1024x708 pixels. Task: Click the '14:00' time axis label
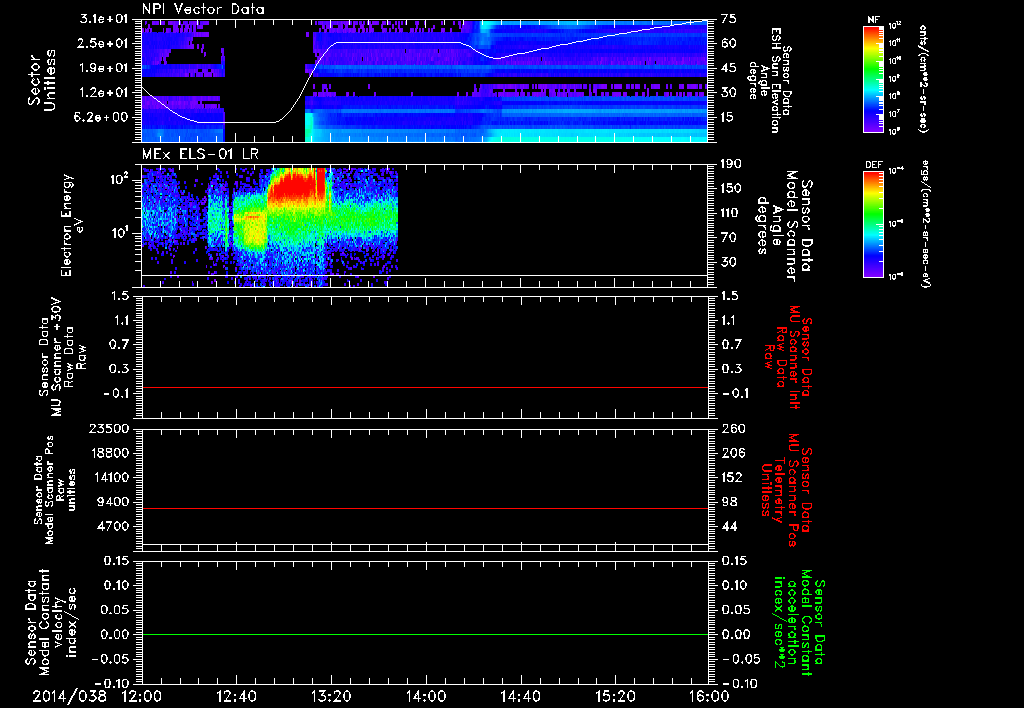426,696
